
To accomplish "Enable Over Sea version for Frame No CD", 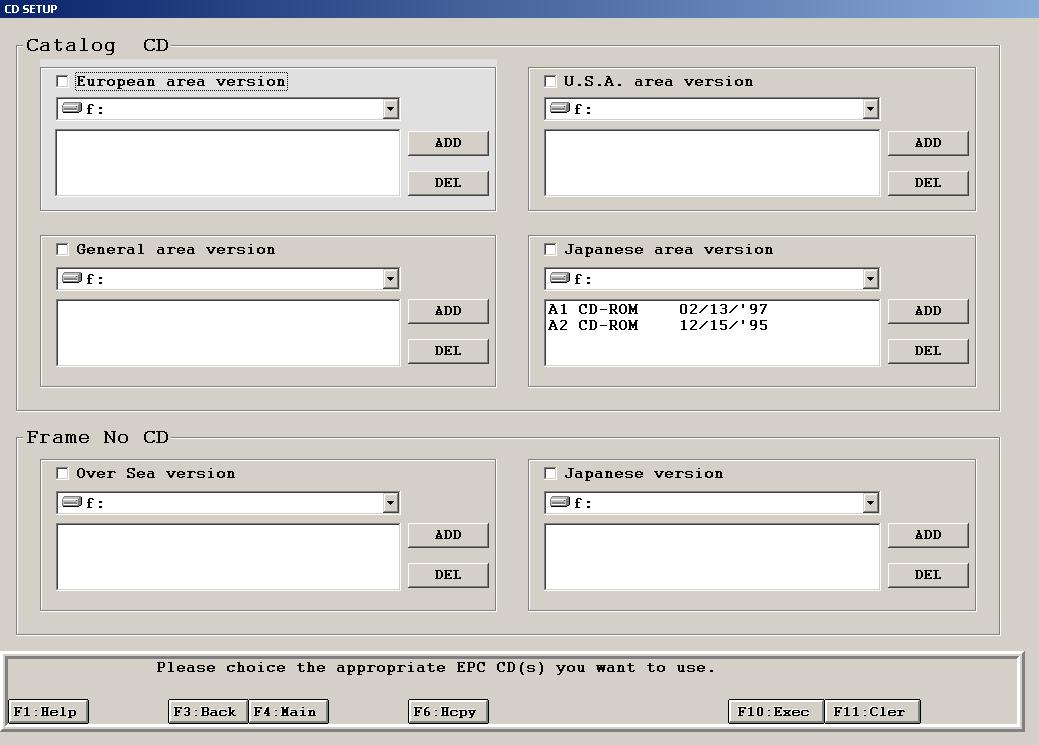I will coord(63,474).
